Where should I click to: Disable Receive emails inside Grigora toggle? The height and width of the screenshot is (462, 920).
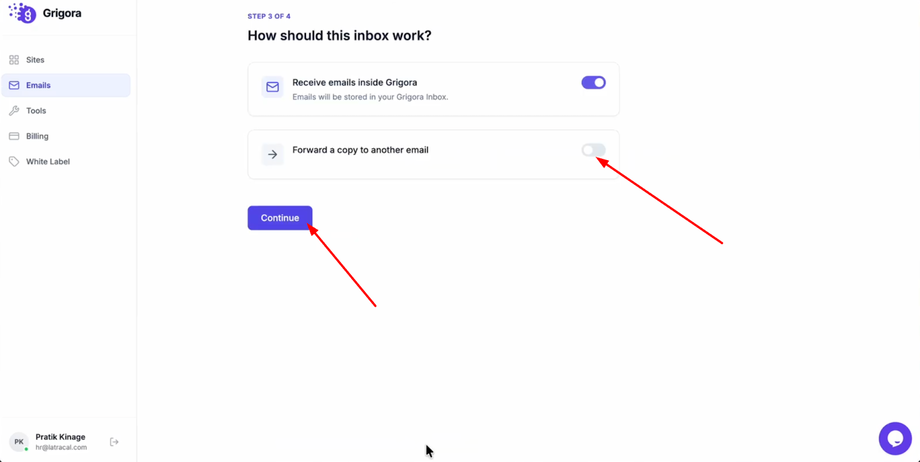pos(593,83)
